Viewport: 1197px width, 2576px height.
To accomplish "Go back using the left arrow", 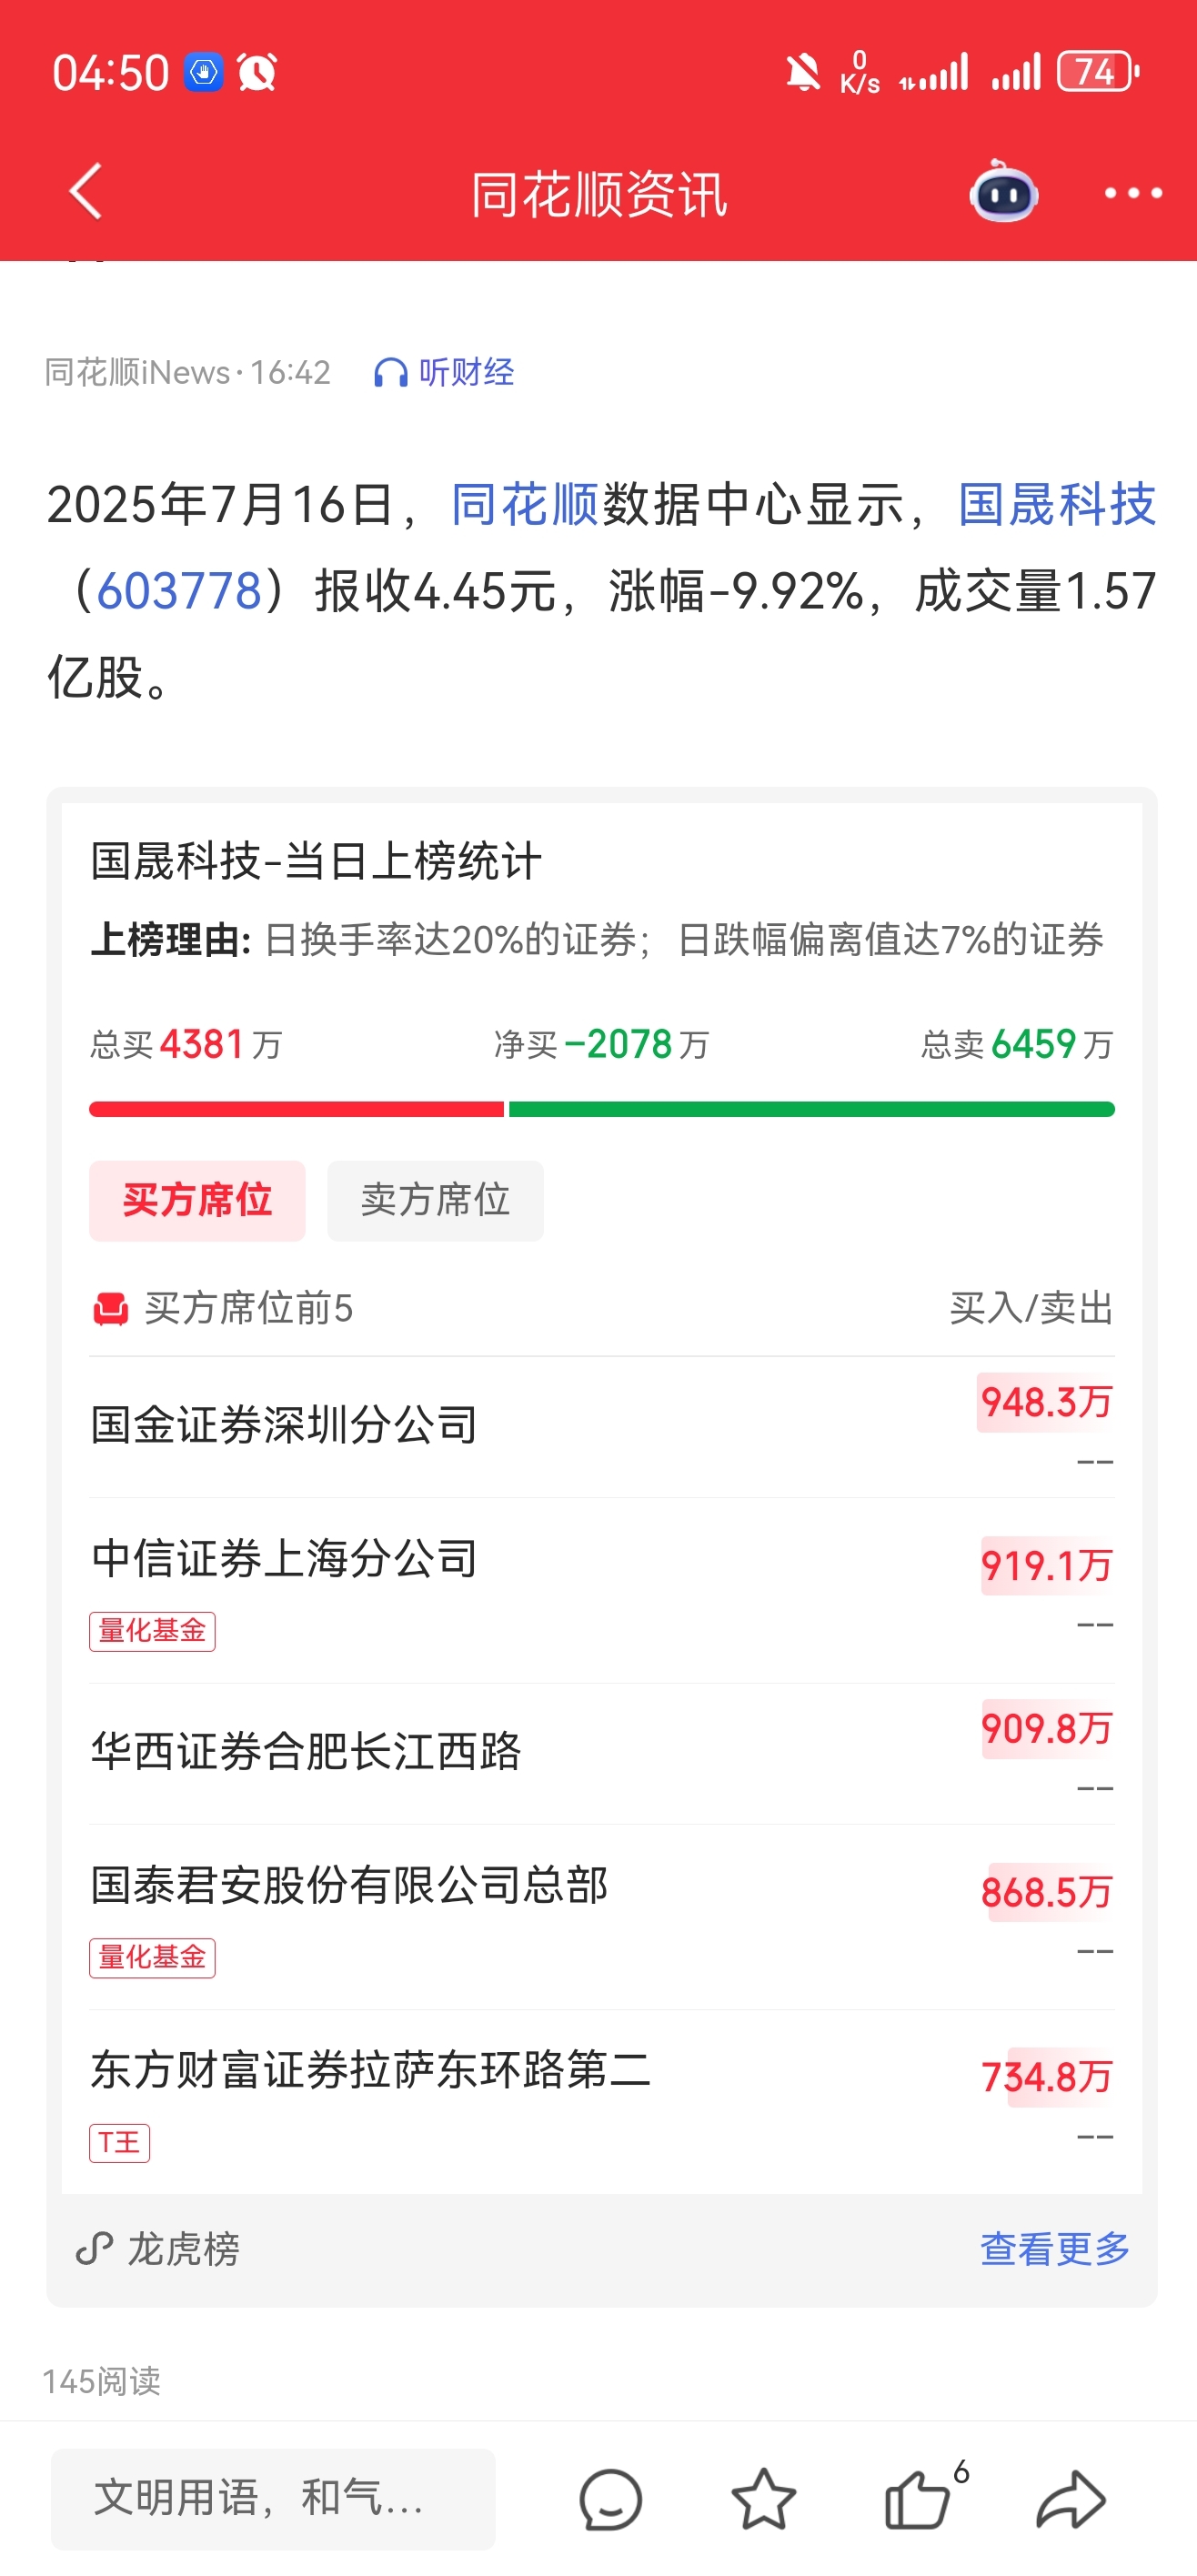I will click(x=86, y=191).
